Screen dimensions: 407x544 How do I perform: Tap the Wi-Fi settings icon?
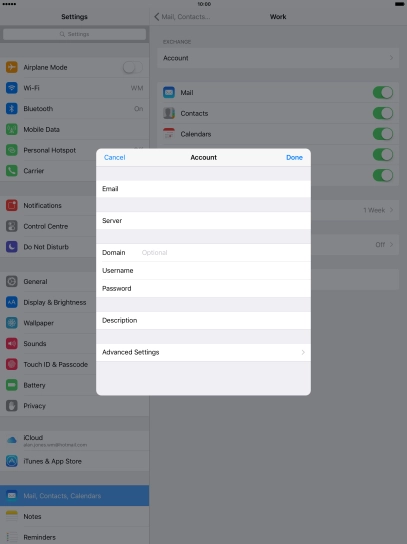[12, 88]
